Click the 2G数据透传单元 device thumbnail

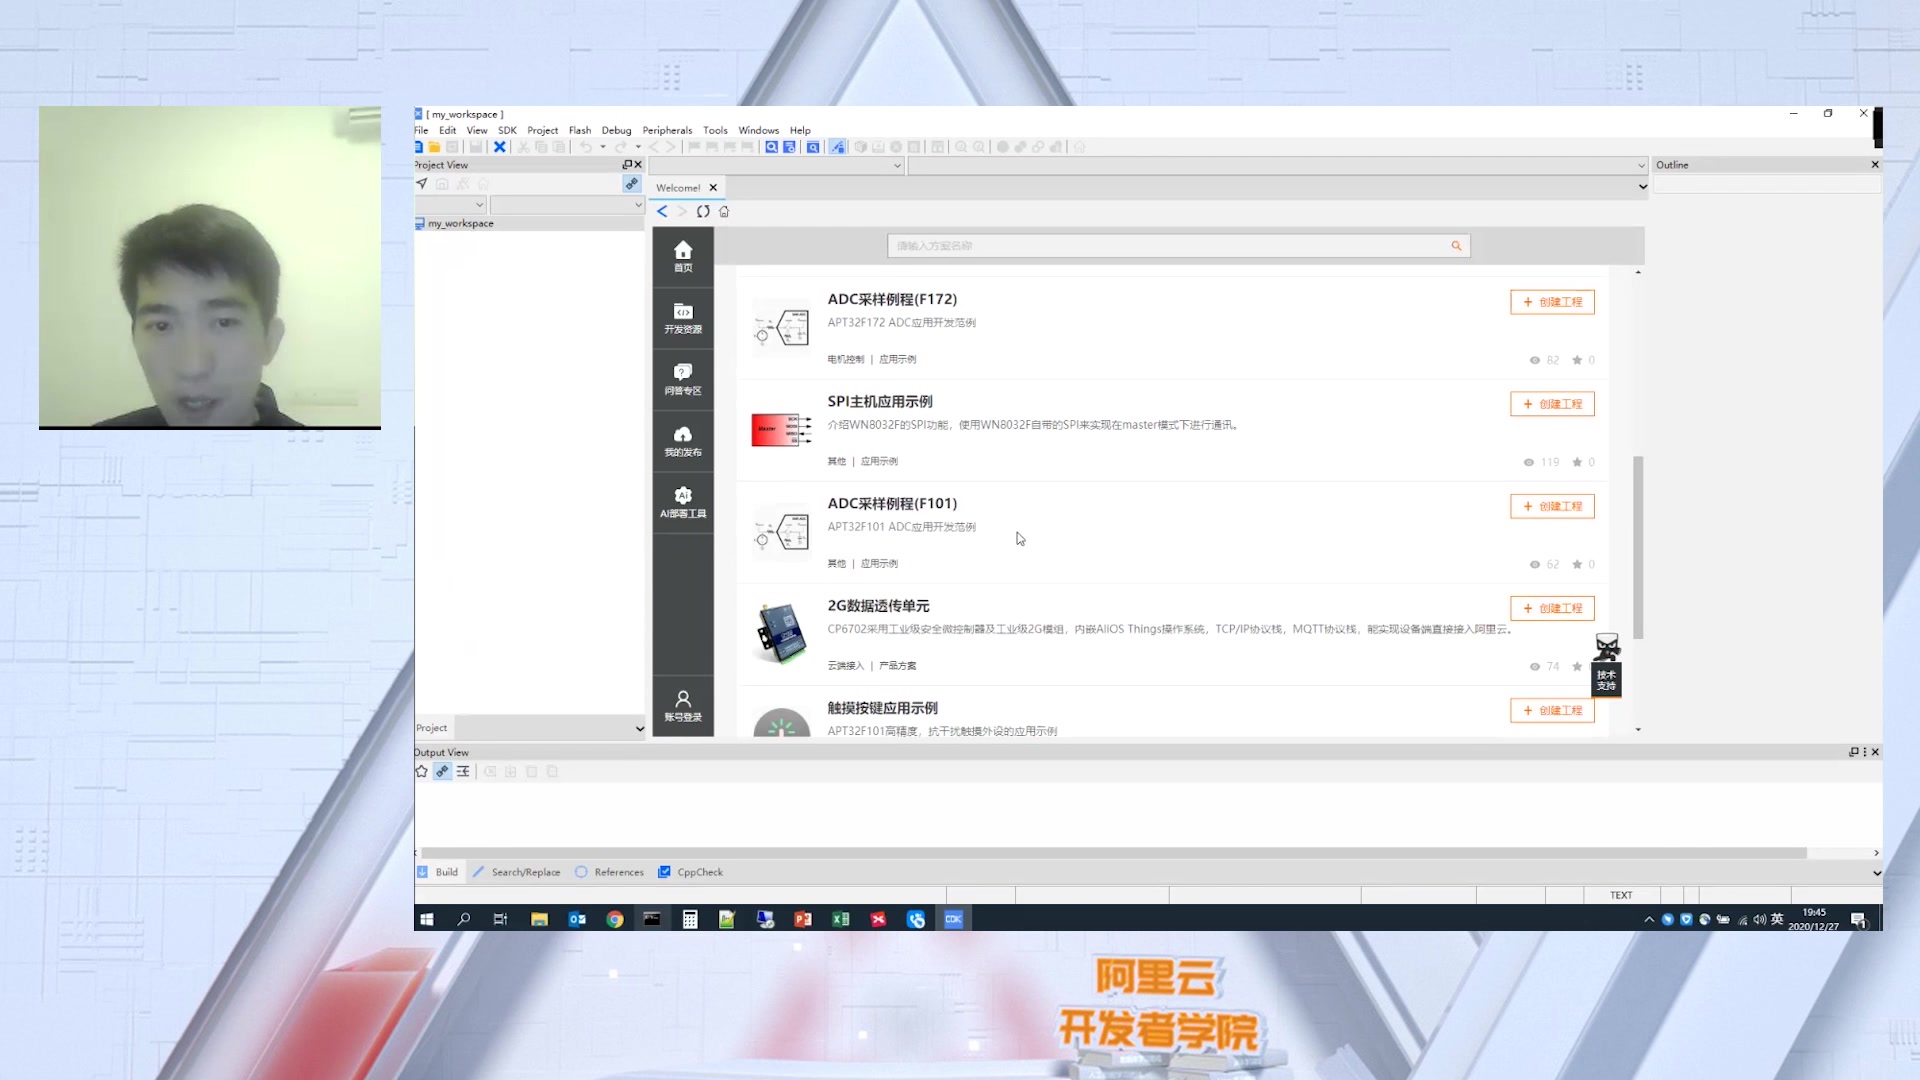coord(782,634)
